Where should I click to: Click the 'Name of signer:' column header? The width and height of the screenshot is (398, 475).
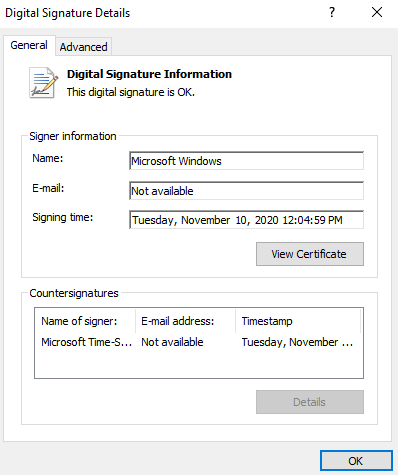85,321
